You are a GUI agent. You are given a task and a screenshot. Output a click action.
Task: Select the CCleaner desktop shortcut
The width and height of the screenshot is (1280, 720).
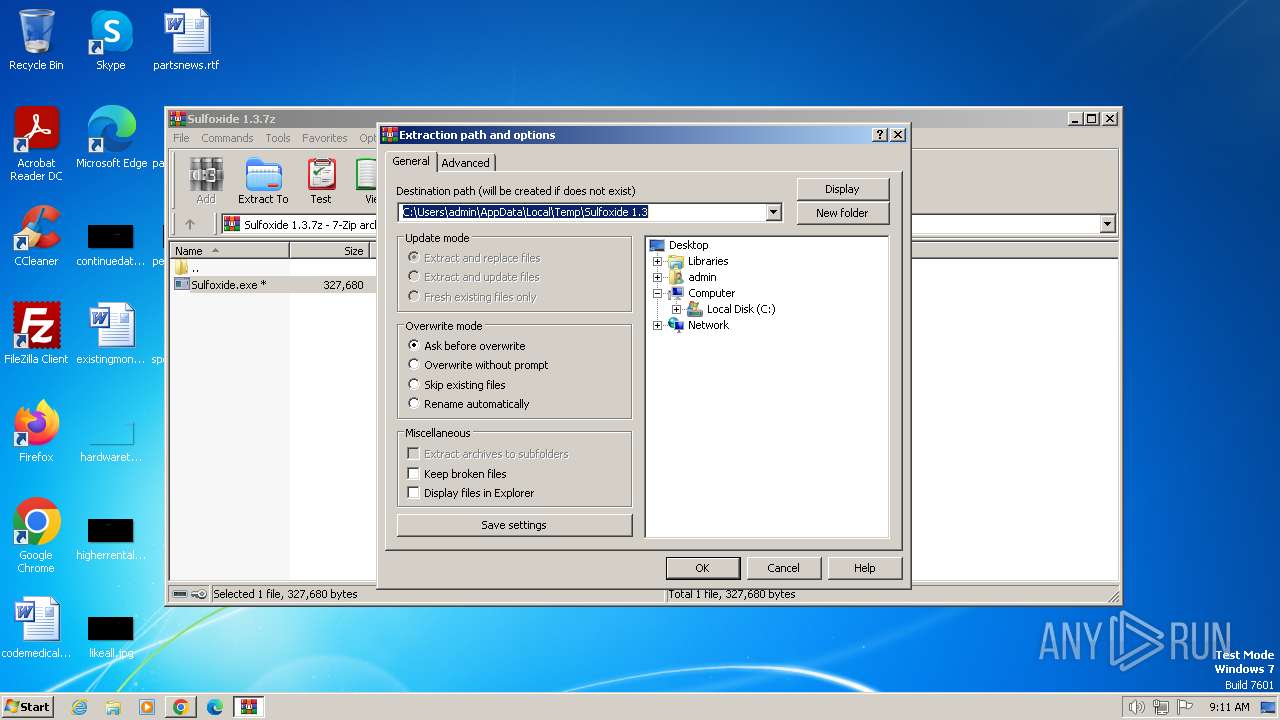(36, 236)
